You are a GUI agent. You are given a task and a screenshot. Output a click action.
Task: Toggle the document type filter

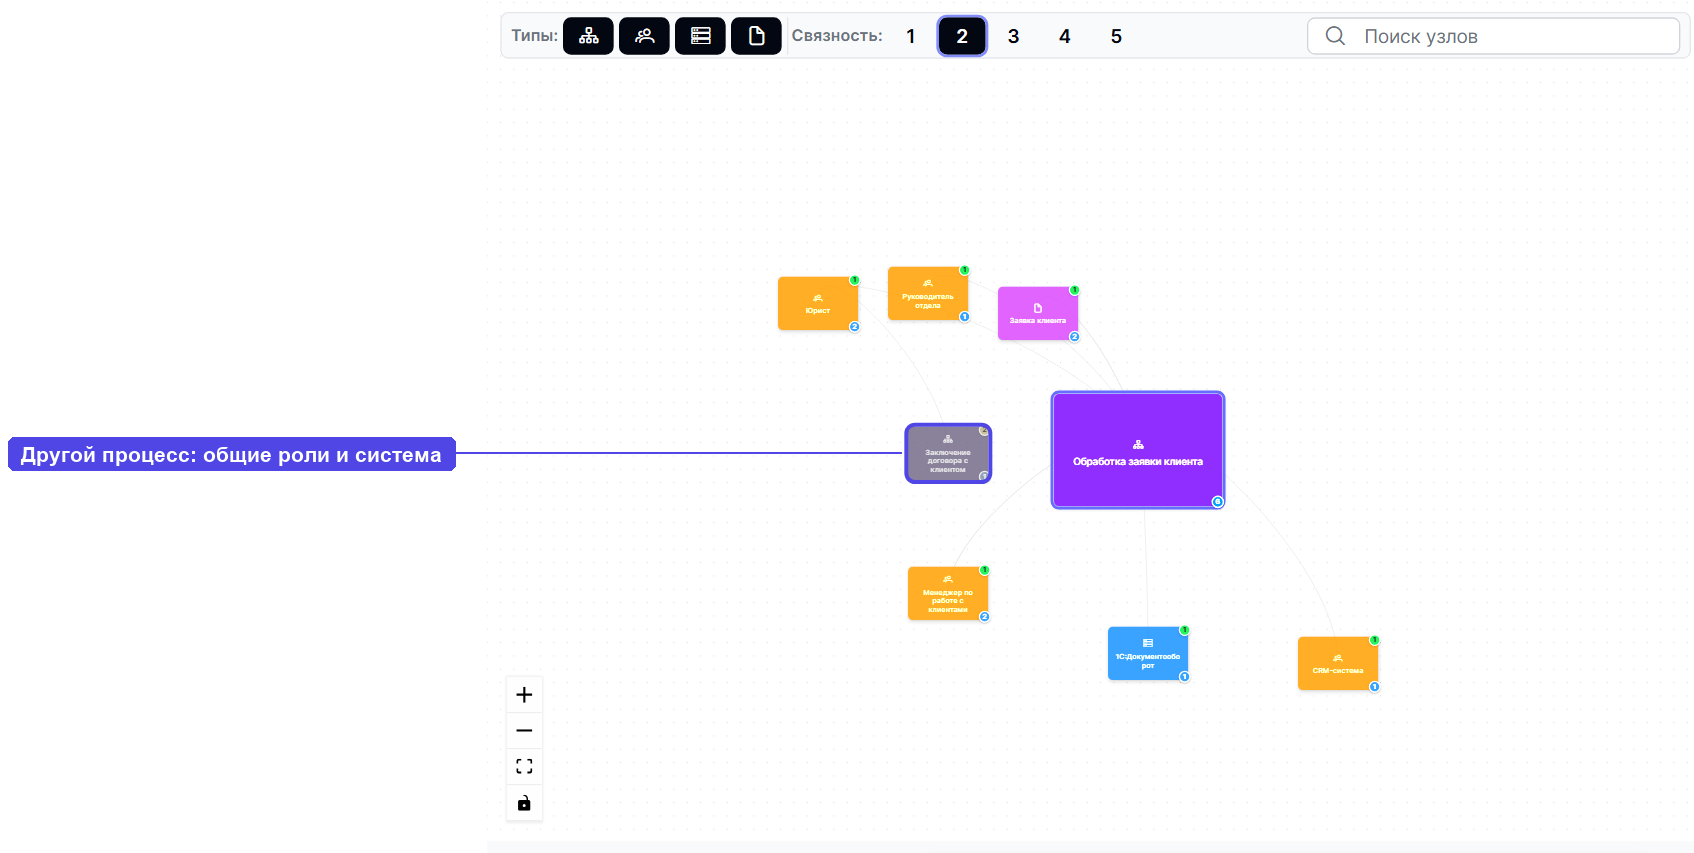pos(756,36)
